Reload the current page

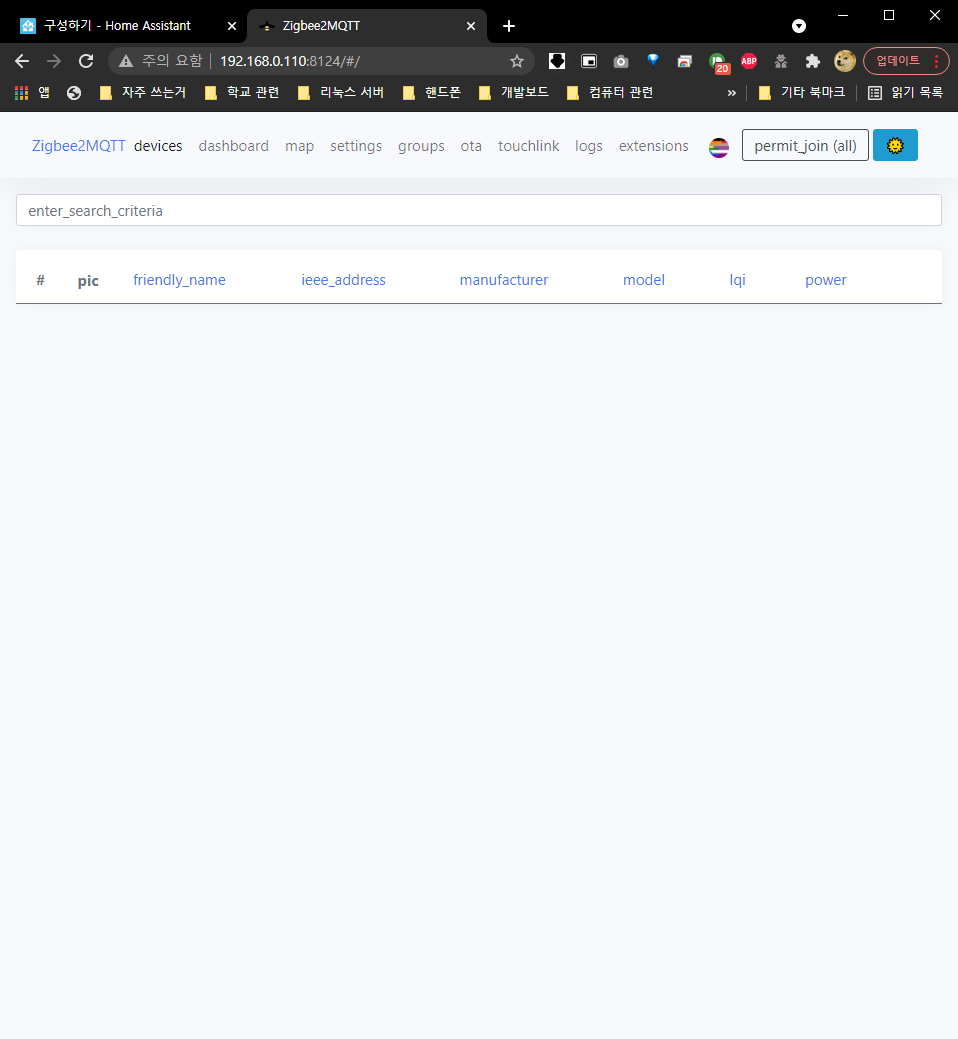pyautogui.click(x=86, y=61)
